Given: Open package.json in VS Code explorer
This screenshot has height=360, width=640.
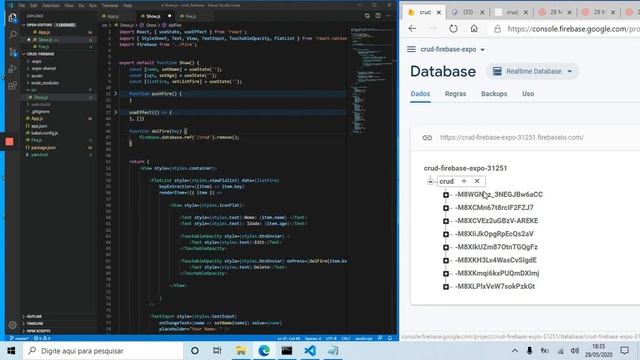Looking at the screenshot, I should click(x=43, y=147).
